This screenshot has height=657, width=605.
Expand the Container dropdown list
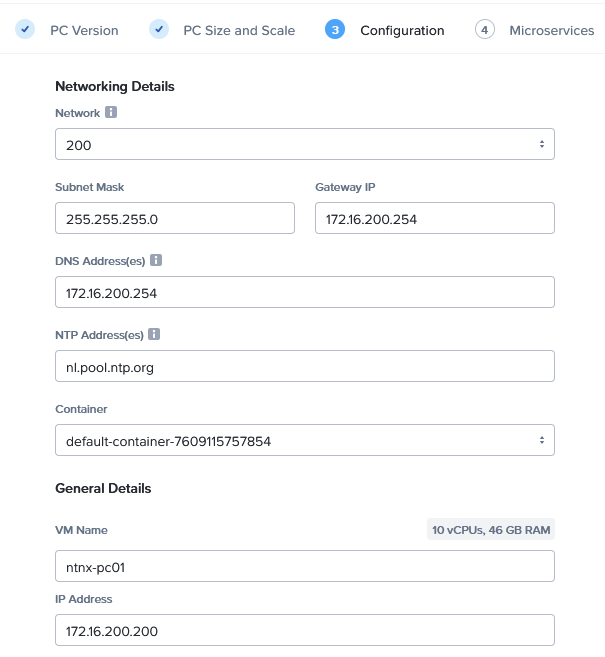coord(304,440)
